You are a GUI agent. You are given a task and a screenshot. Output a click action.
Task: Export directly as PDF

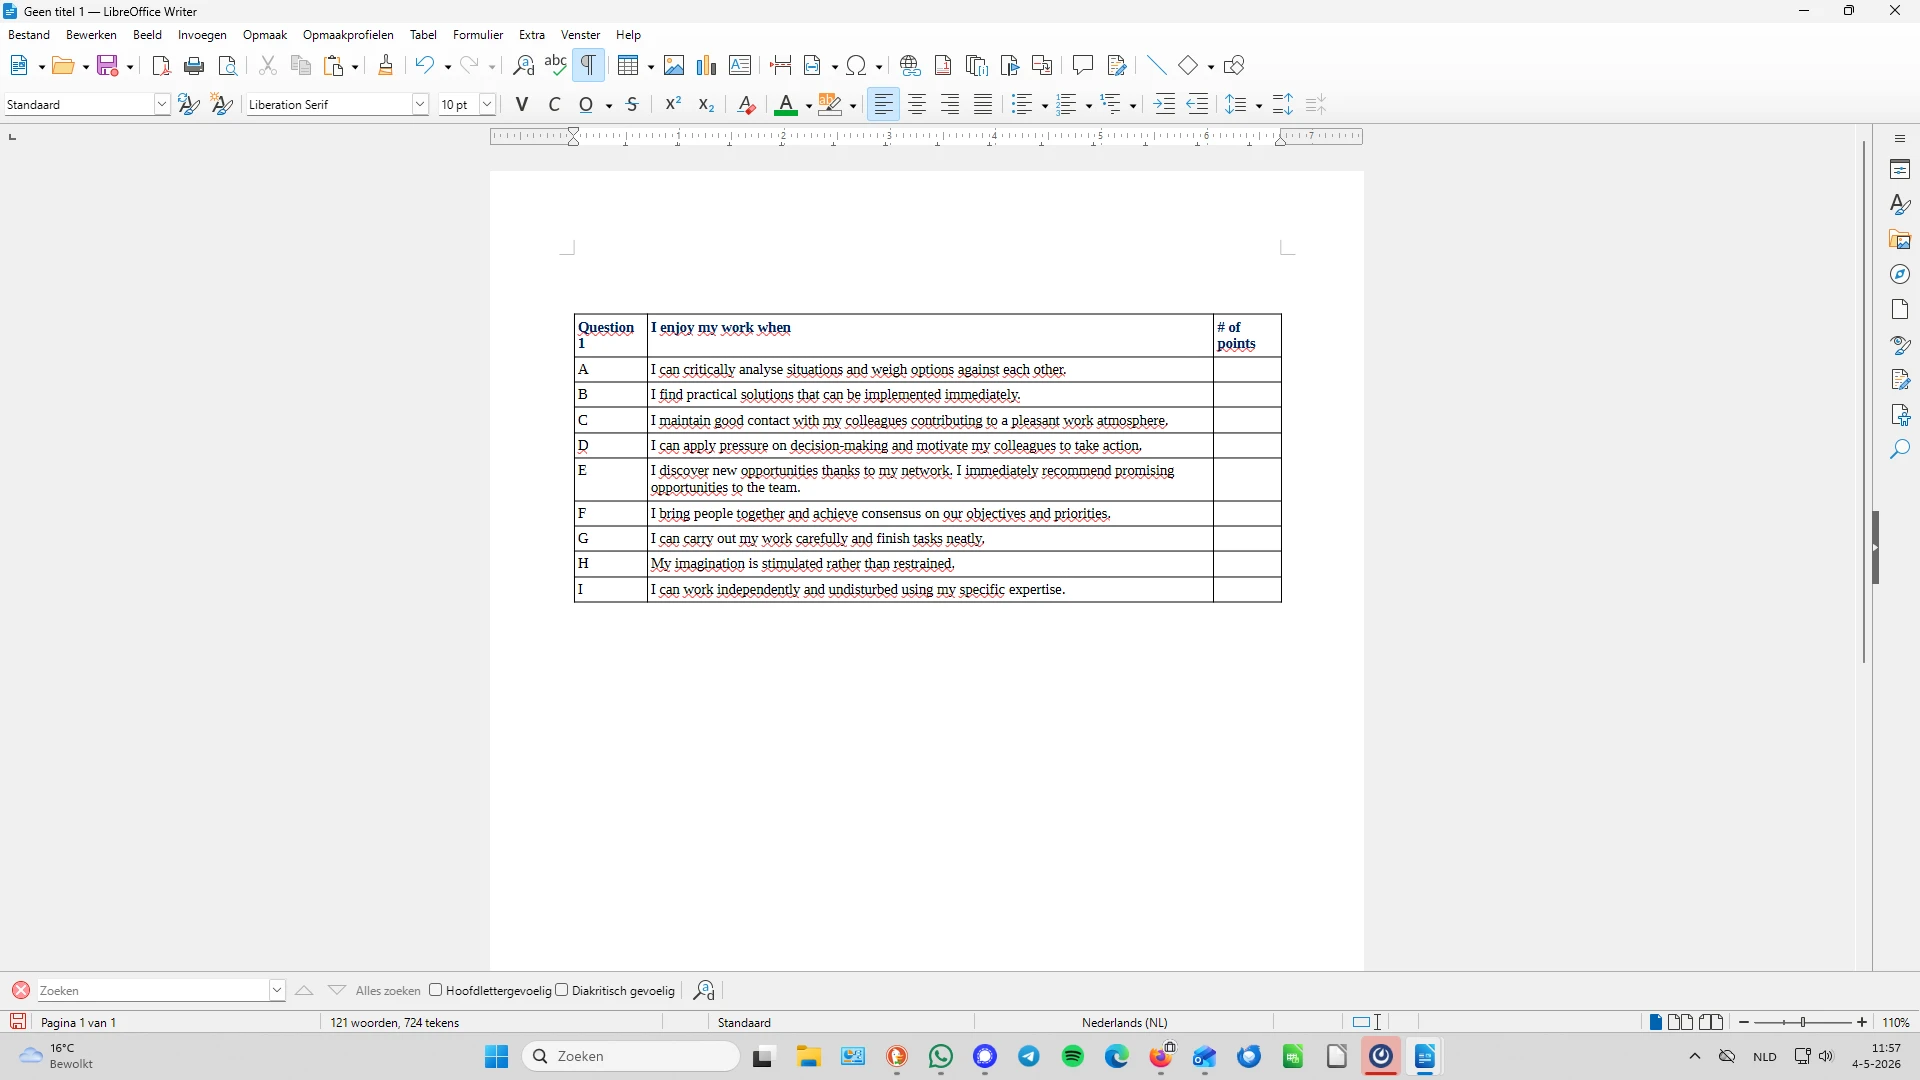161,66
